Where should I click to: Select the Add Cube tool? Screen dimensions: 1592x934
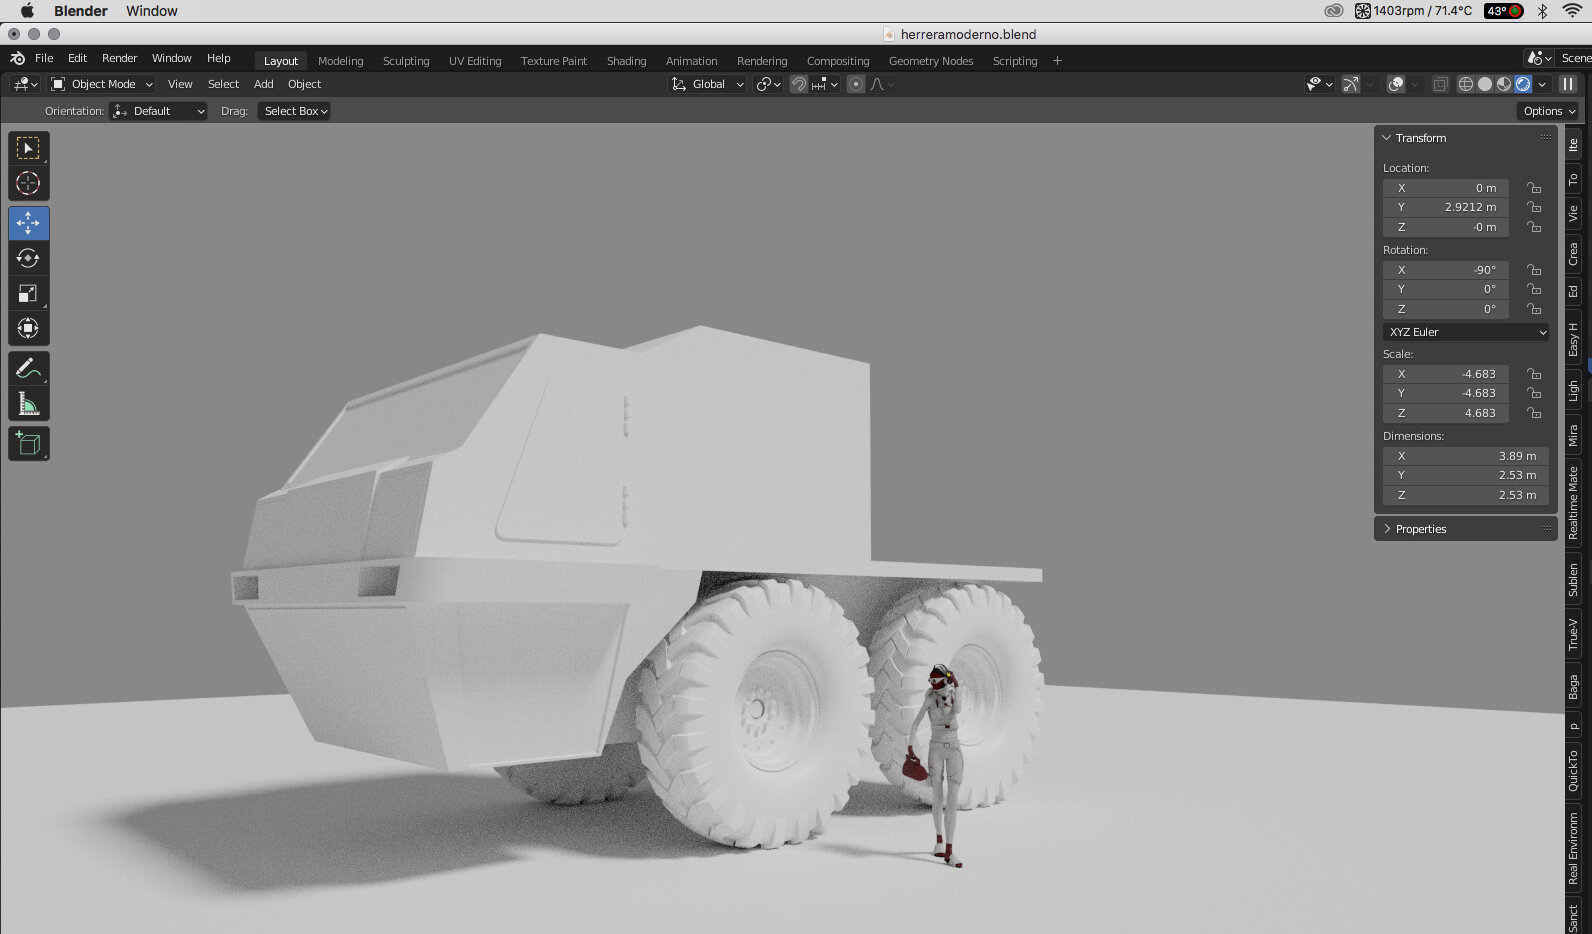tap(28, 443)
